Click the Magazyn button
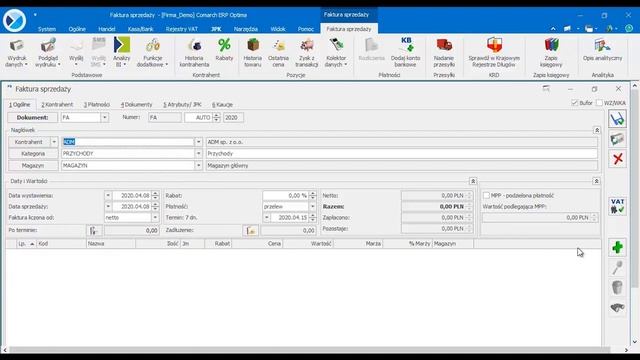The width and height of the screenshot is (640, 360). pyautogui.click(x=33, y=166)
